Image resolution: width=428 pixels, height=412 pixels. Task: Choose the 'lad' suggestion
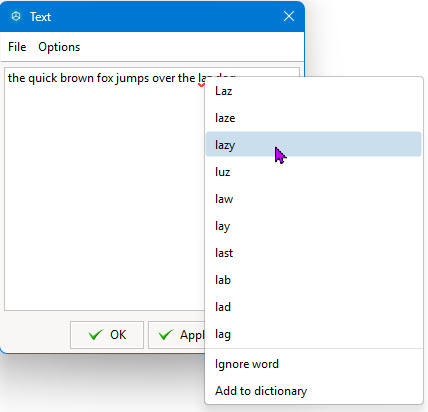pos(313,307)
